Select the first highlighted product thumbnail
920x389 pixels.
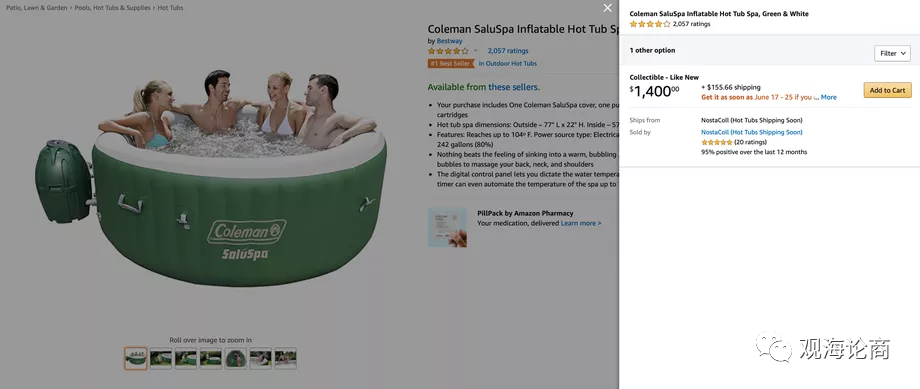point(136,358)
